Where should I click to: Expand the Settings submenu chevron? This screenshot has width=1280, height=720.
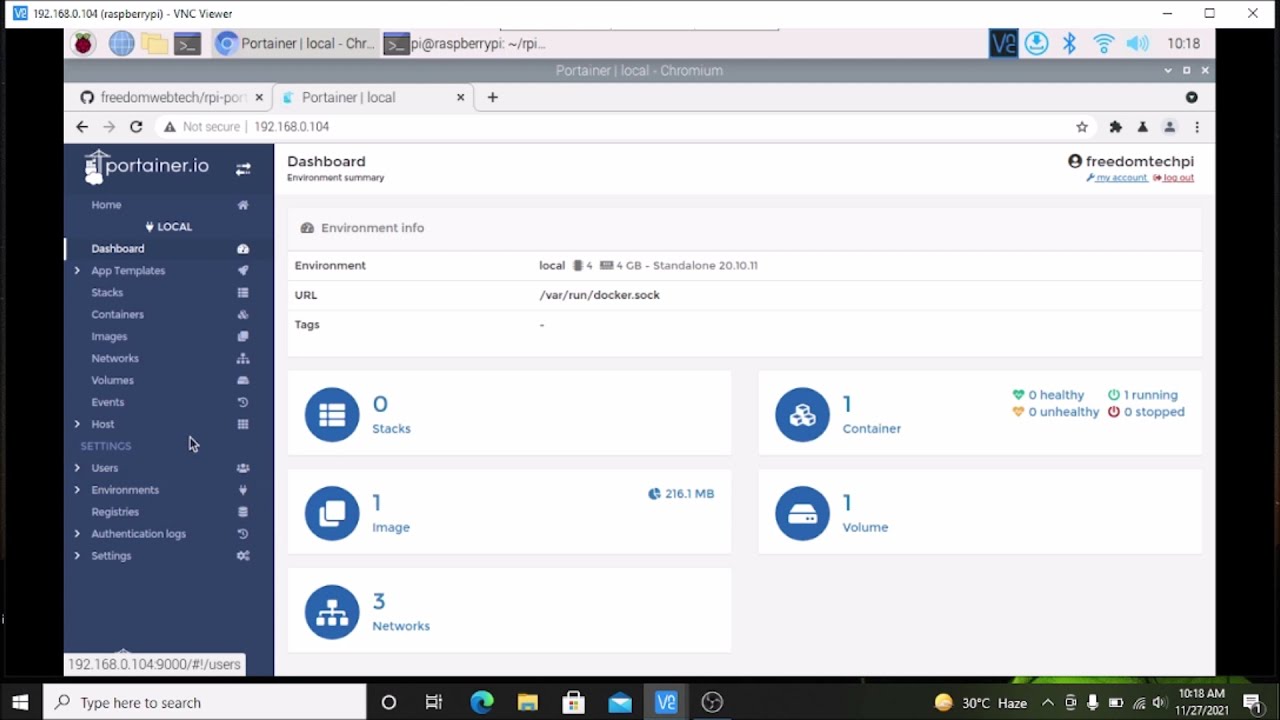(77, 557)
